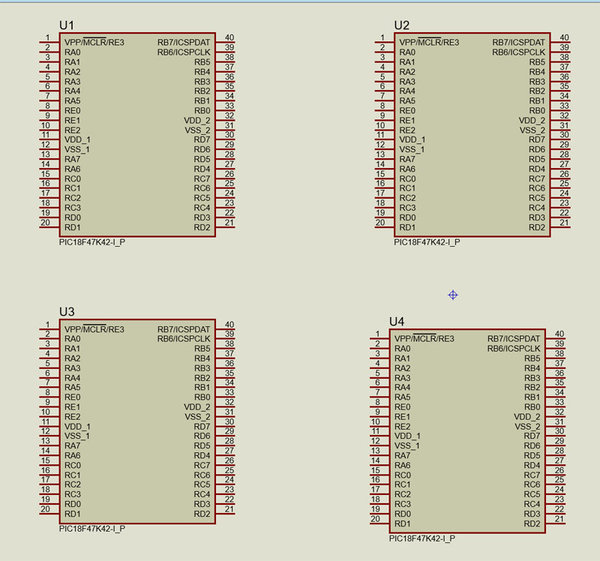The width and height of the screenshot is (600, 561).
Task: Click the RE0 pin label on U2
Action: click(408, 111)
